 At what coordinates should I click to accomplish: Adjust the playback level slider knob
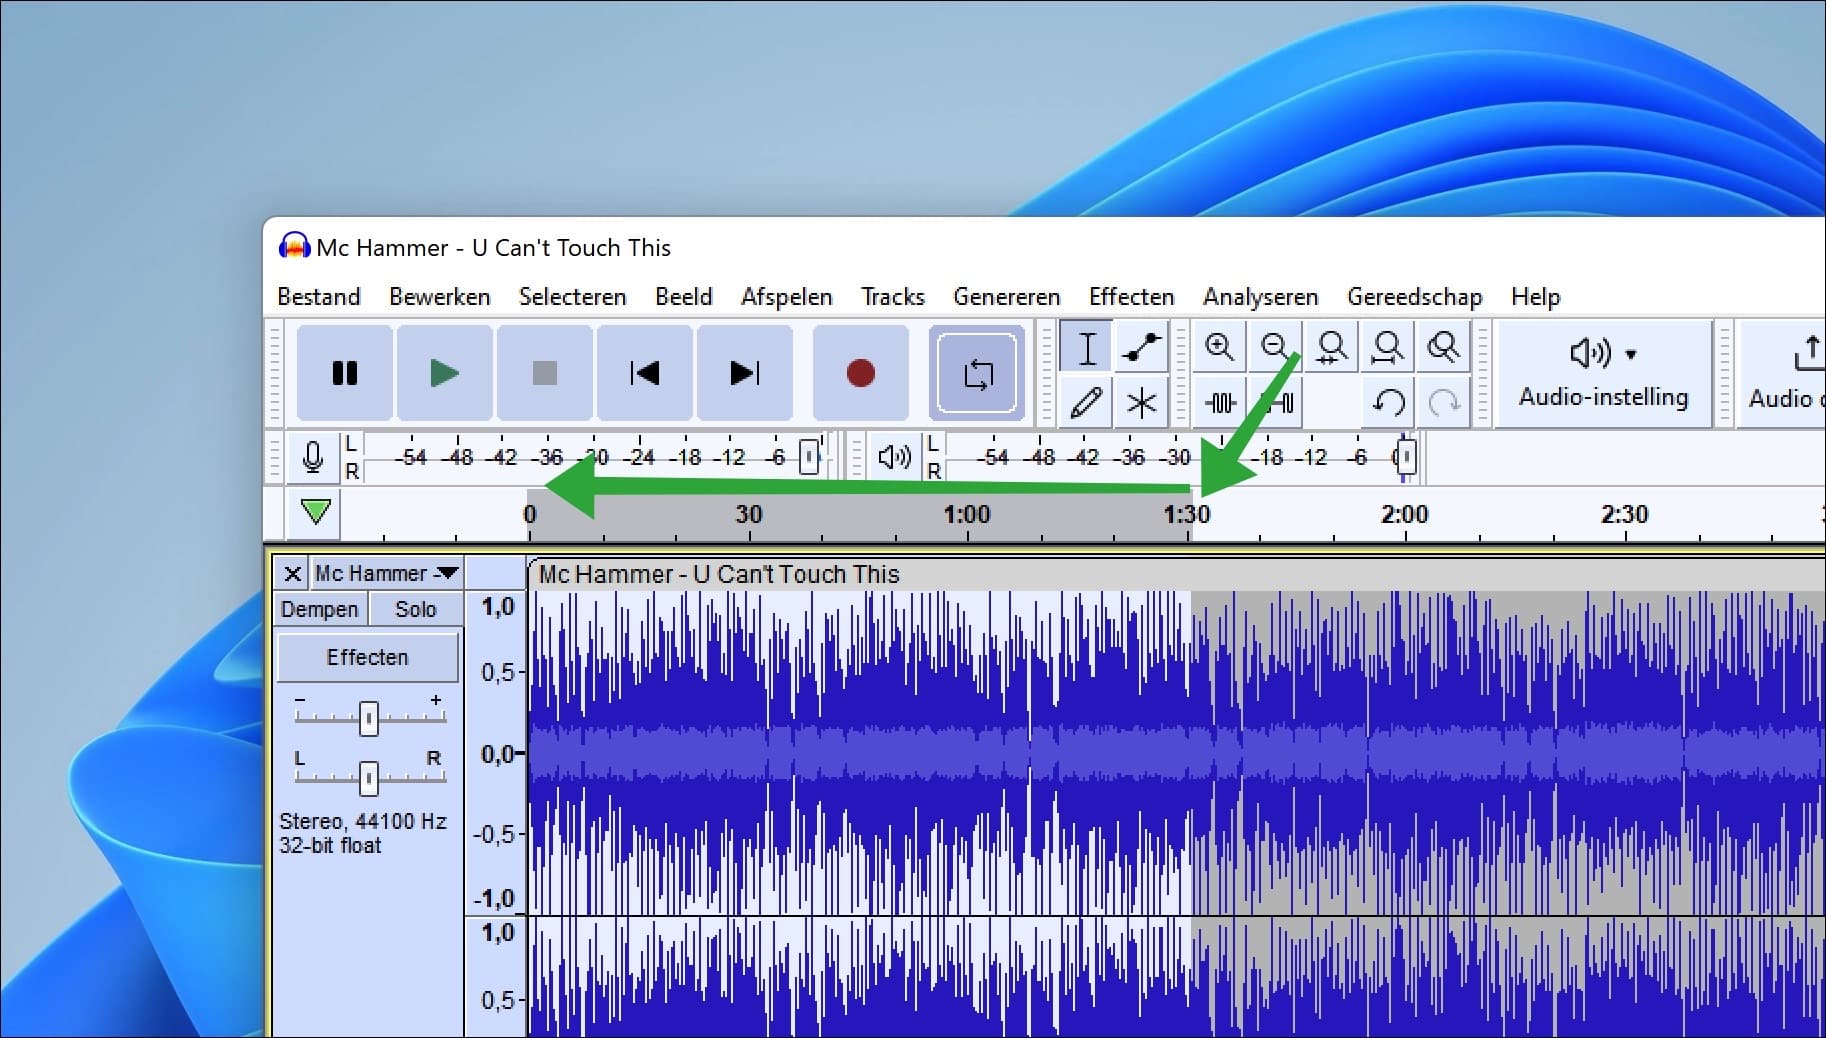point(1406,457)
